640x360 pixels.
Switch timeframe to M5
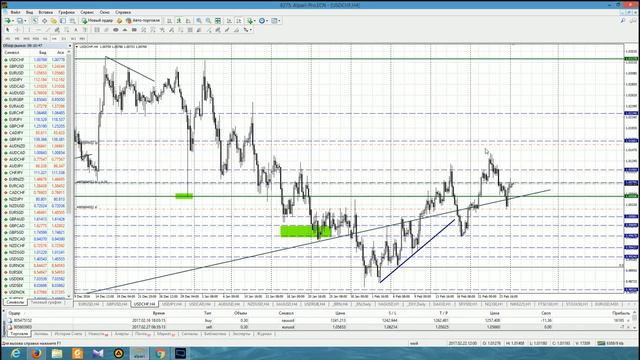click(x=17, y=39)
